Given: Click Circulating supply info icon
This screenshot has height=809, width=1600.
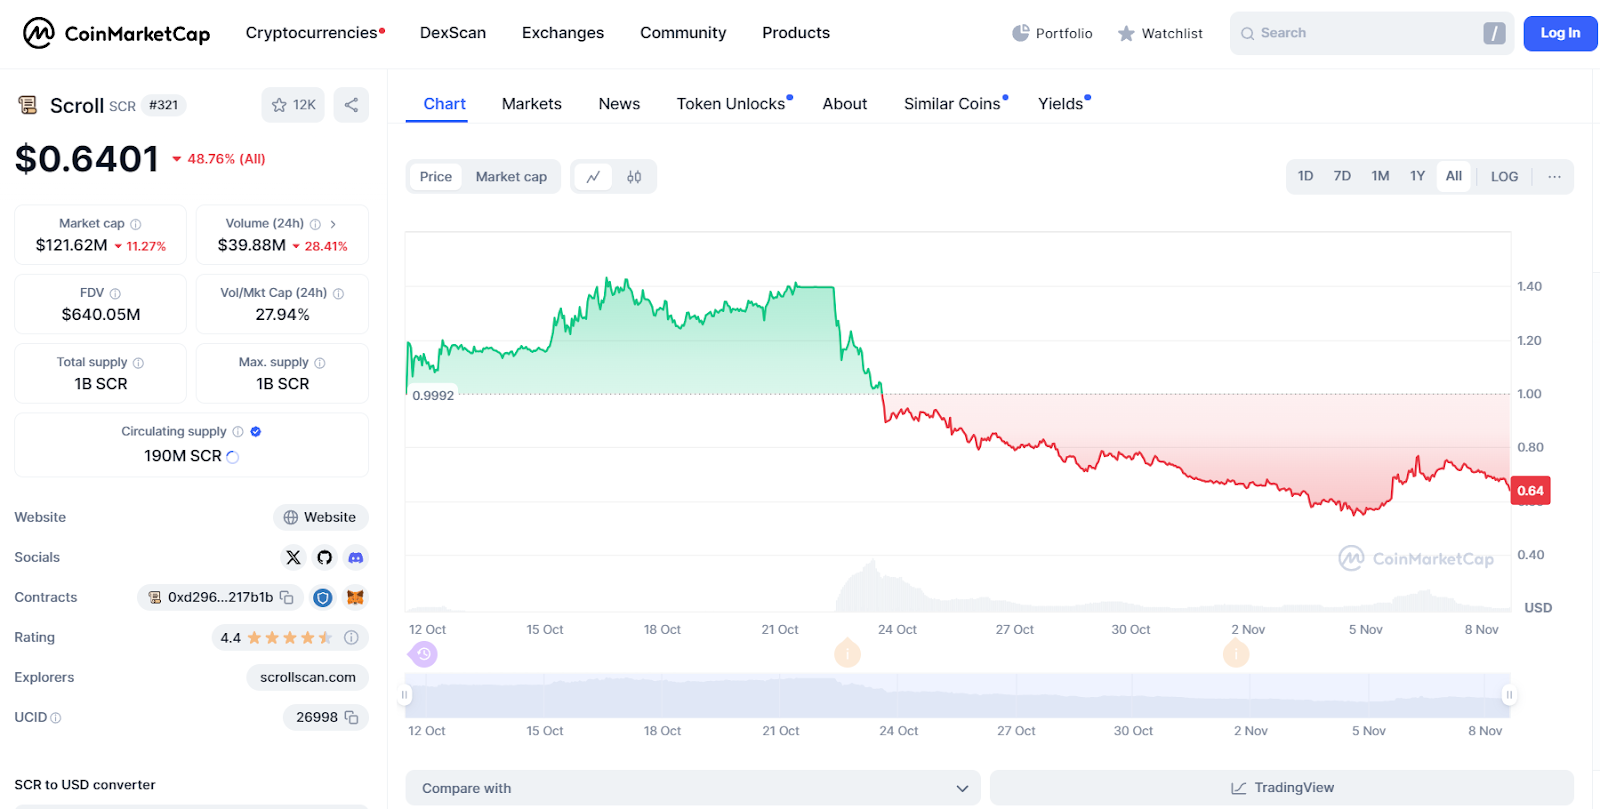Looking at the screenshot, I should [238, 432].
